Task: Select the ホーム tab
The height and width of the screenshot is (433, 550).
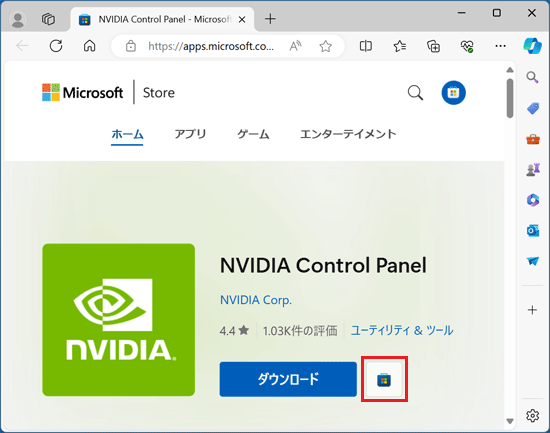Action: [x=127, y=134]
